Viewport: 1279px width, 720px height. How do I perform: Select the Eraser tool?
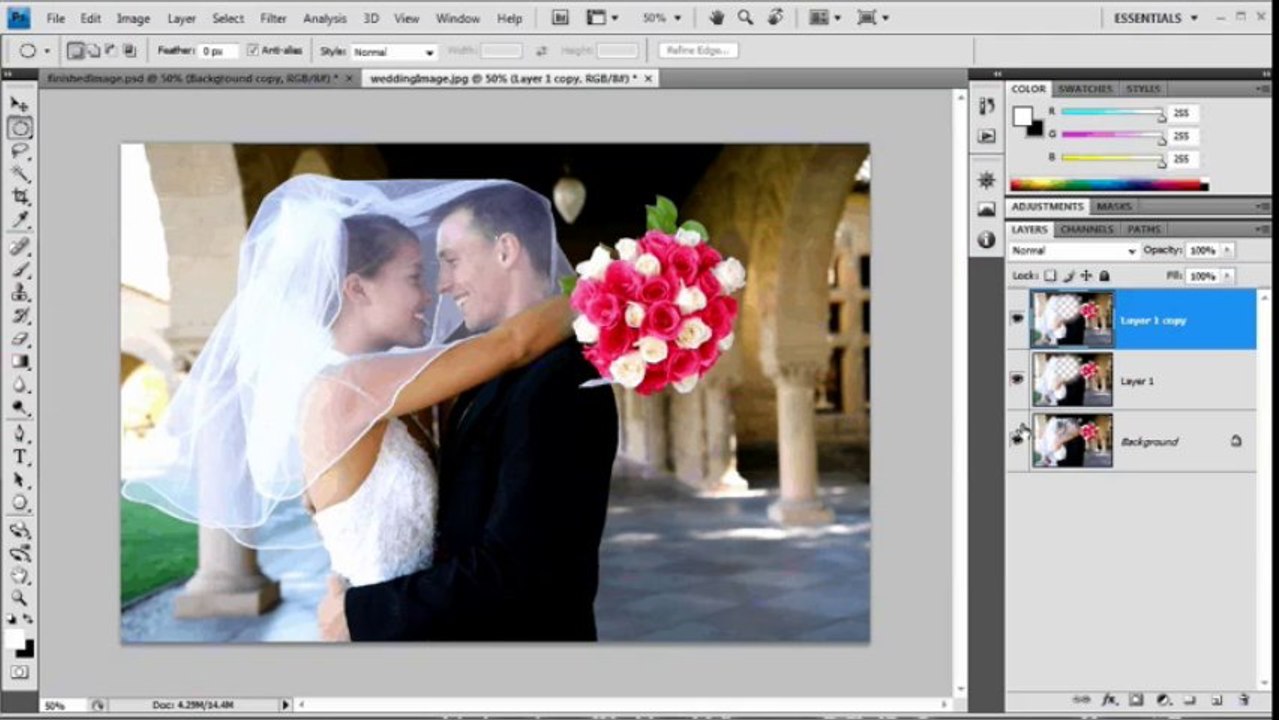click(20, 339)
